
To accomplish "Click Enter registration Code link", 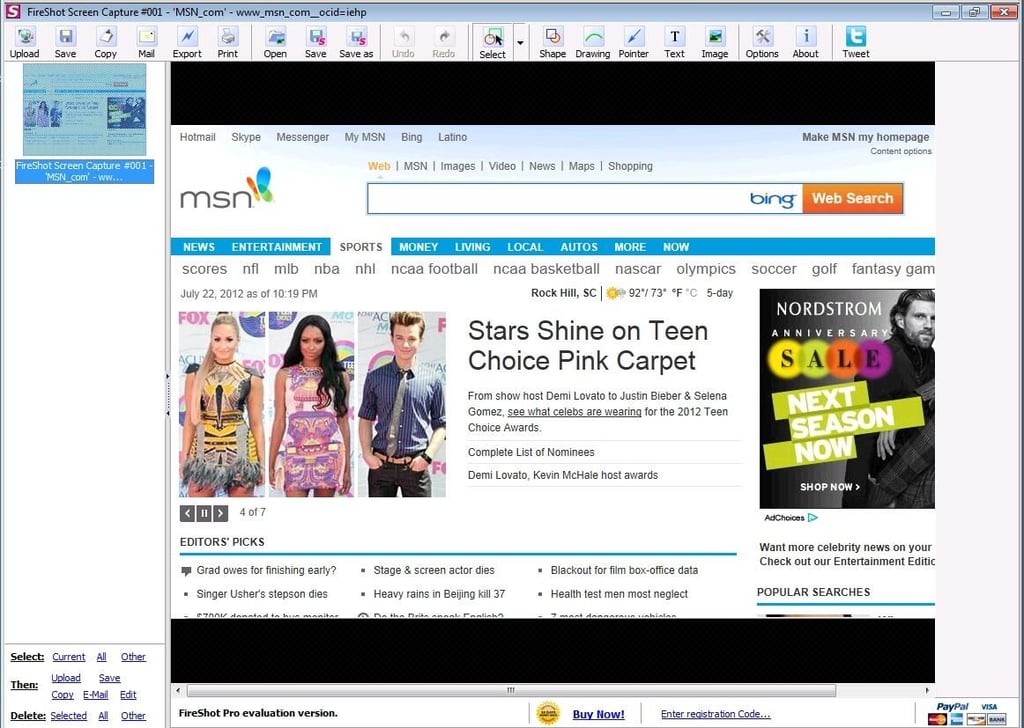I will (x=715, y=714).
